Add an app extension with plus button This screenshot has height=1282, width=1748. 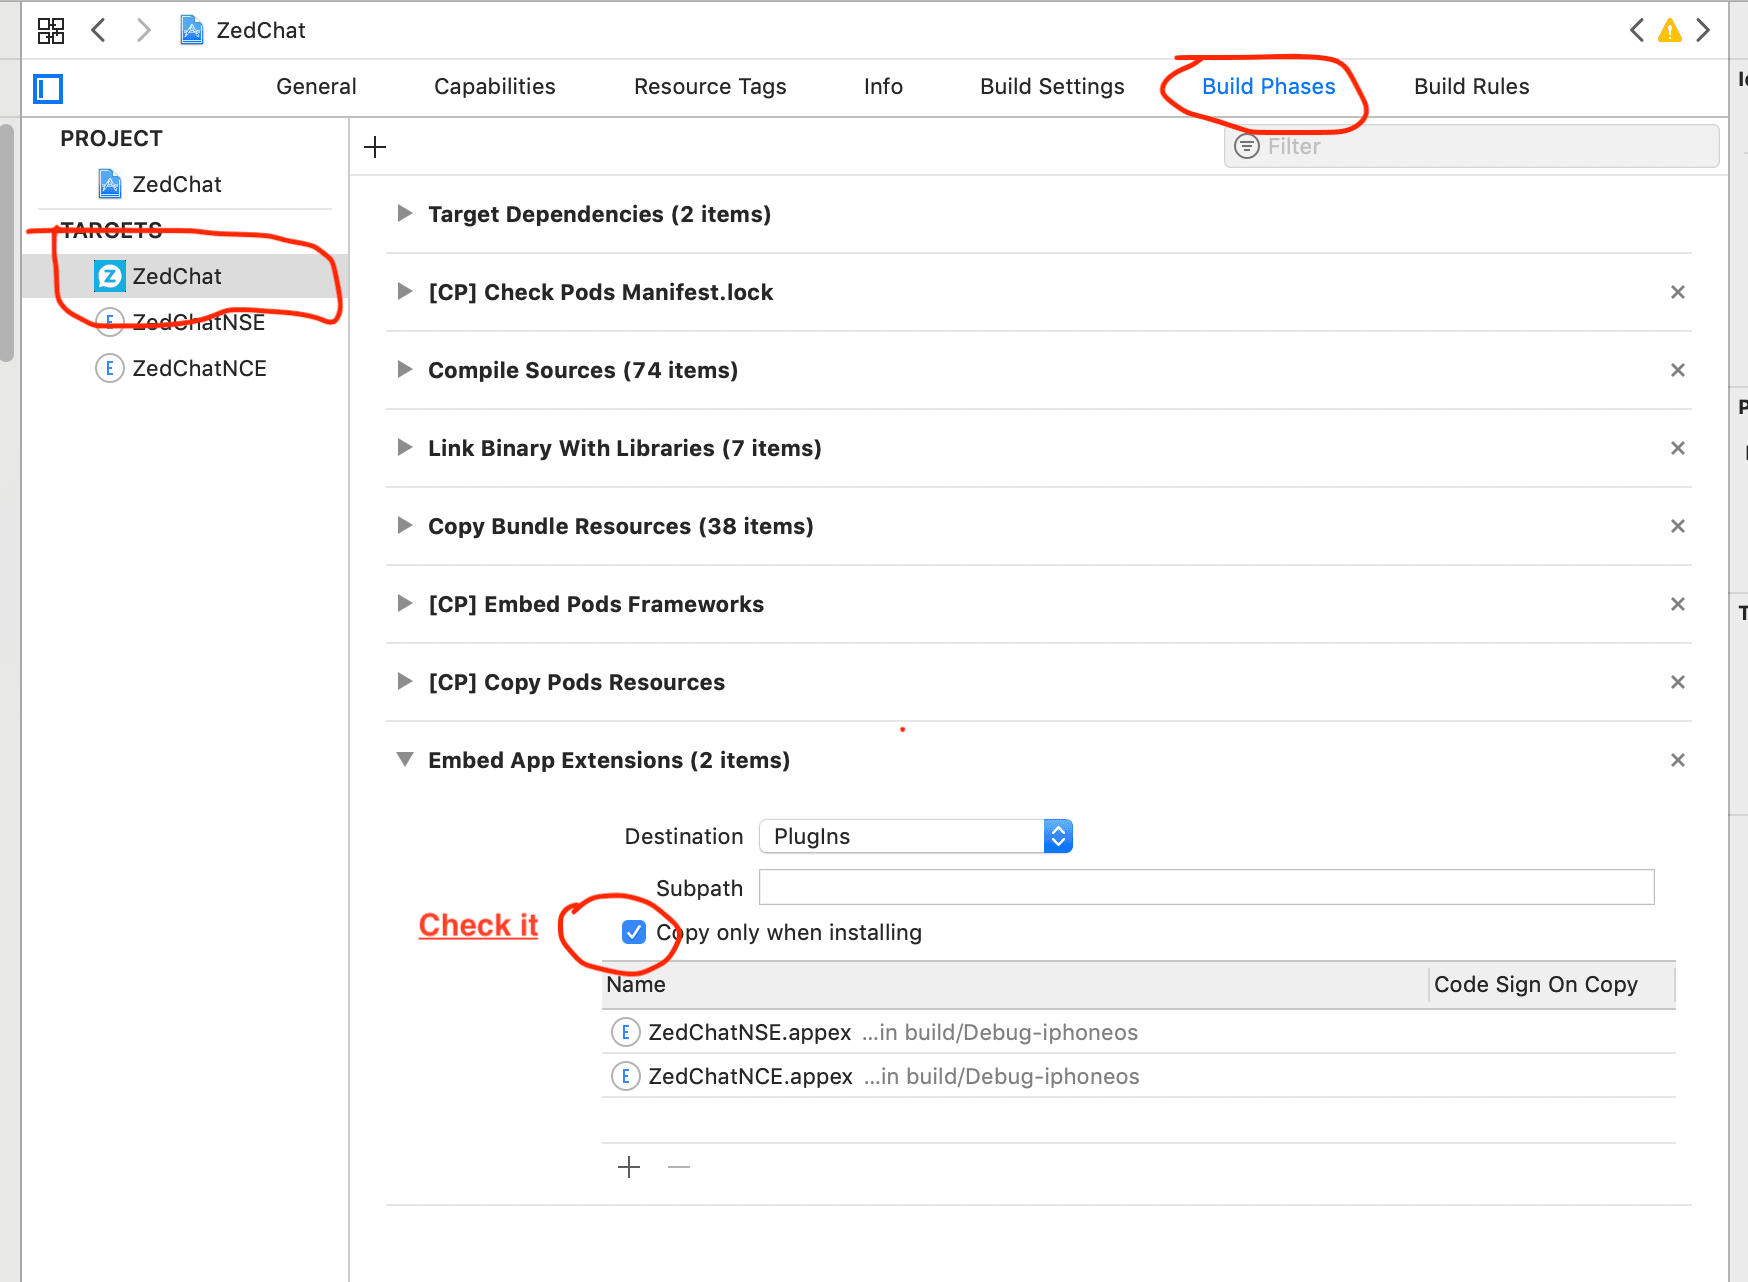point(629,1167)
